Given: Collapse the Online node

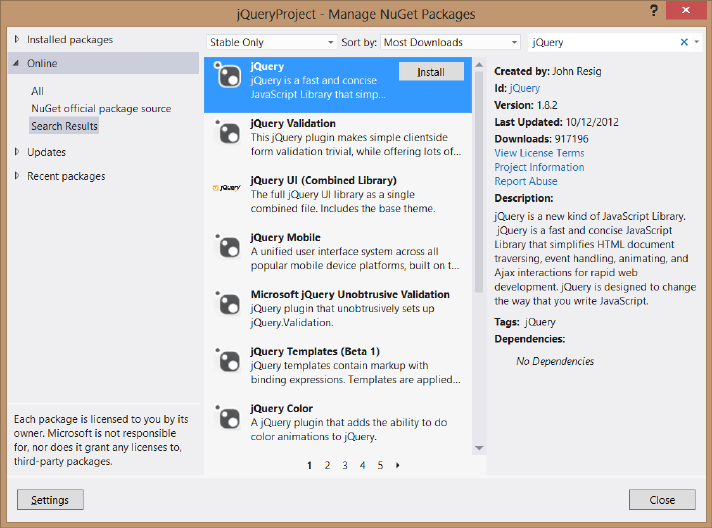Looking at the screenshot, I should pos(16,63).
